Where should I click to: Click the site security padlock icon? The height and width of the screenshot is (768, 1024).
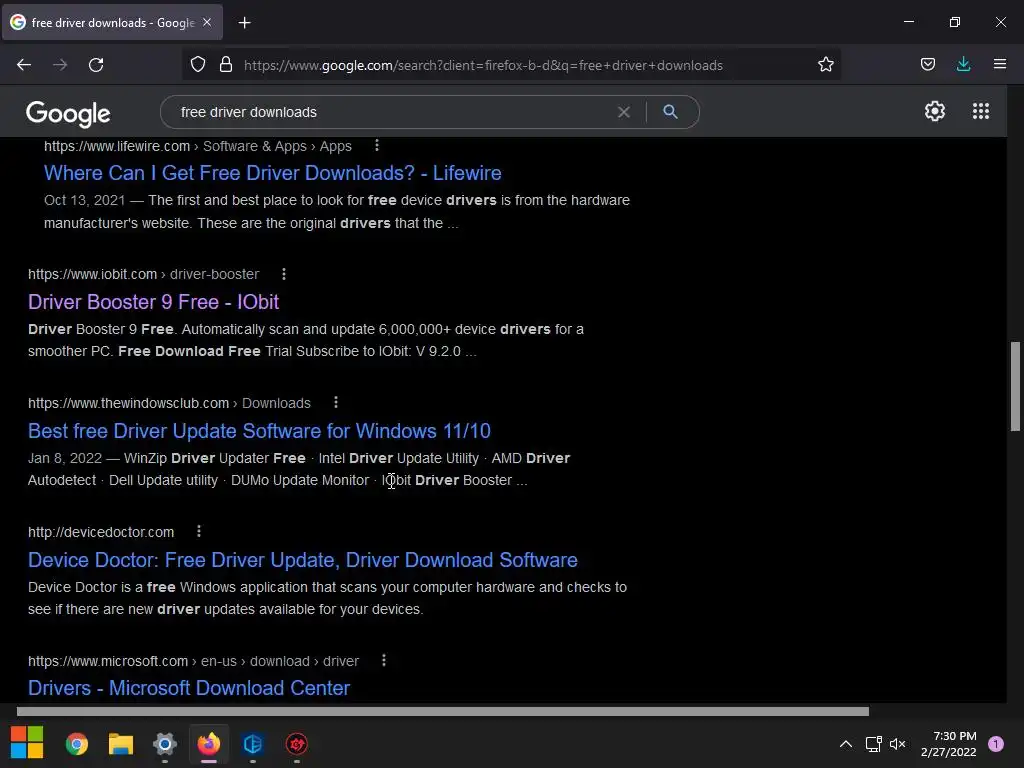(226, 65)
